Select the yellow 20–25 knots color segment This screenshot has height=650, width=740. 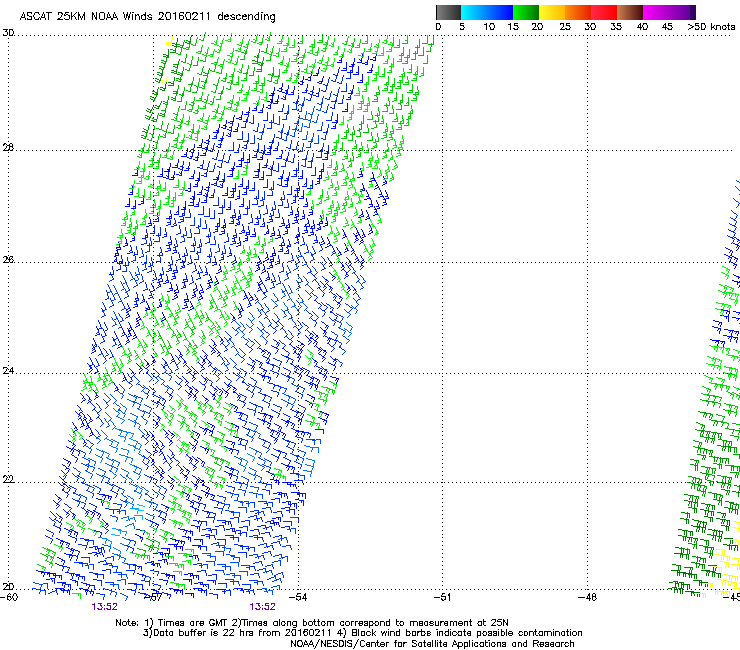(552, 12)
